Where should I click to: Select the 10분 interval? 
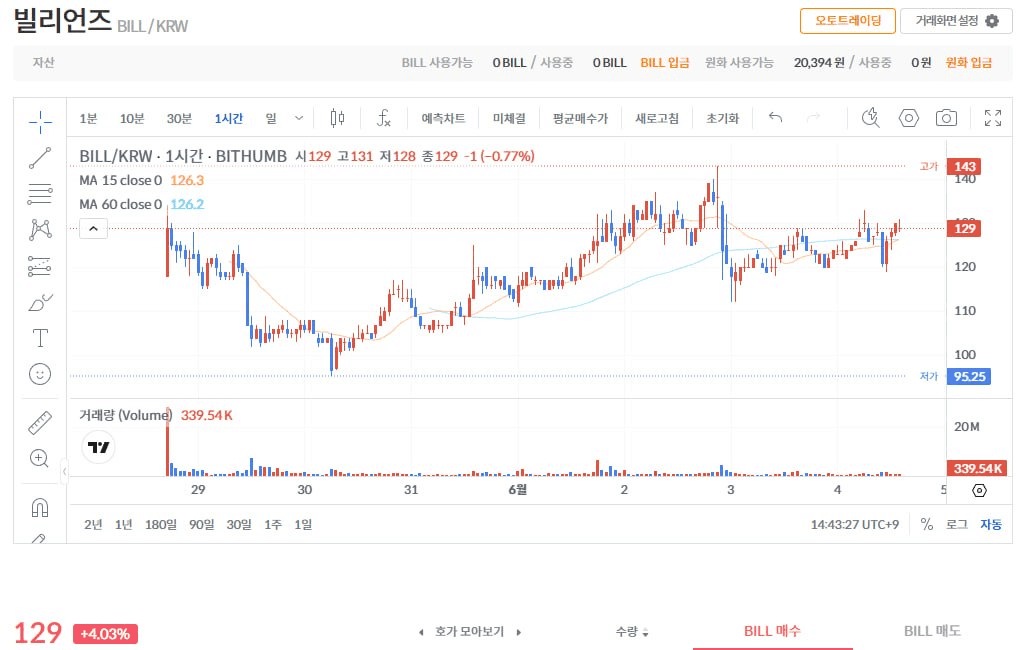tap(132, 119)
